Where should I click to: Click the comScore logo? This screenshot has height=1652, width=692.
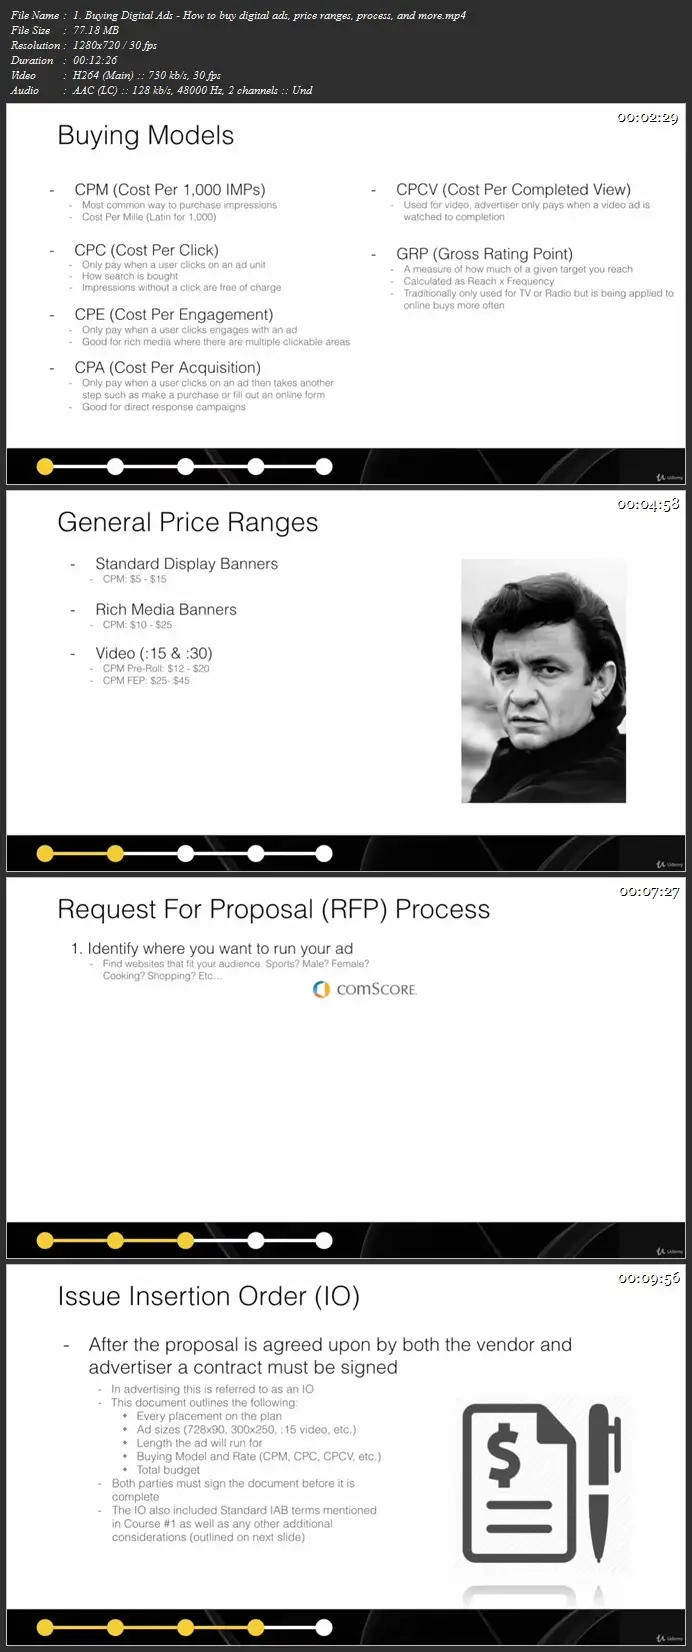(364, 989)
